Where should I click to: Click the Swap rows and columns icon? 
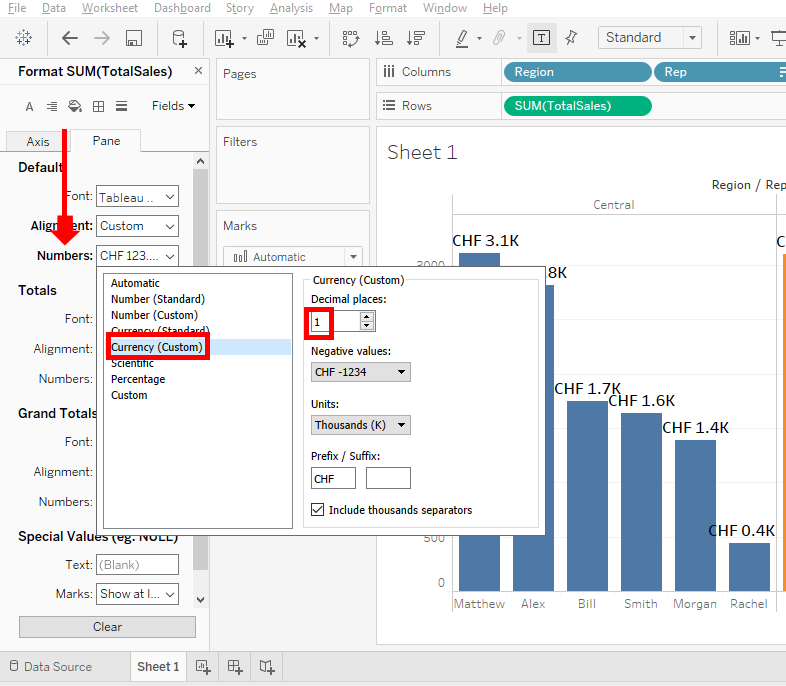[x=351, y=38]
